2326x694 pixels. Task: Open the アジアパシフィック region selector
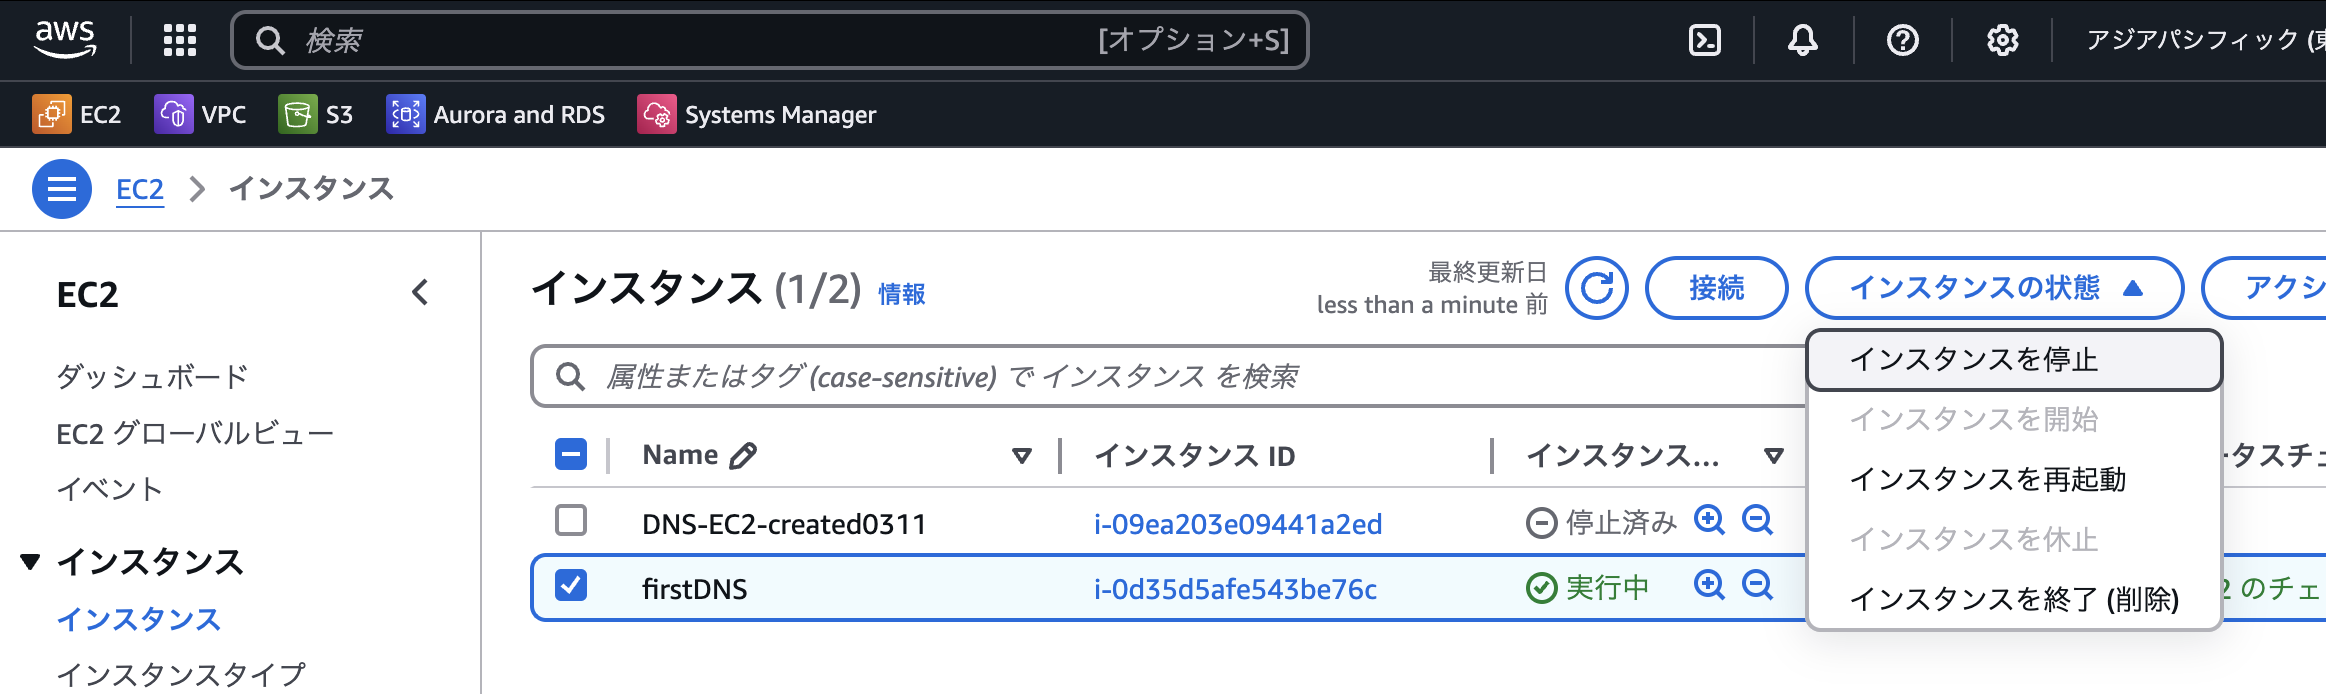pyautogui.click(x=2205, y=40)
